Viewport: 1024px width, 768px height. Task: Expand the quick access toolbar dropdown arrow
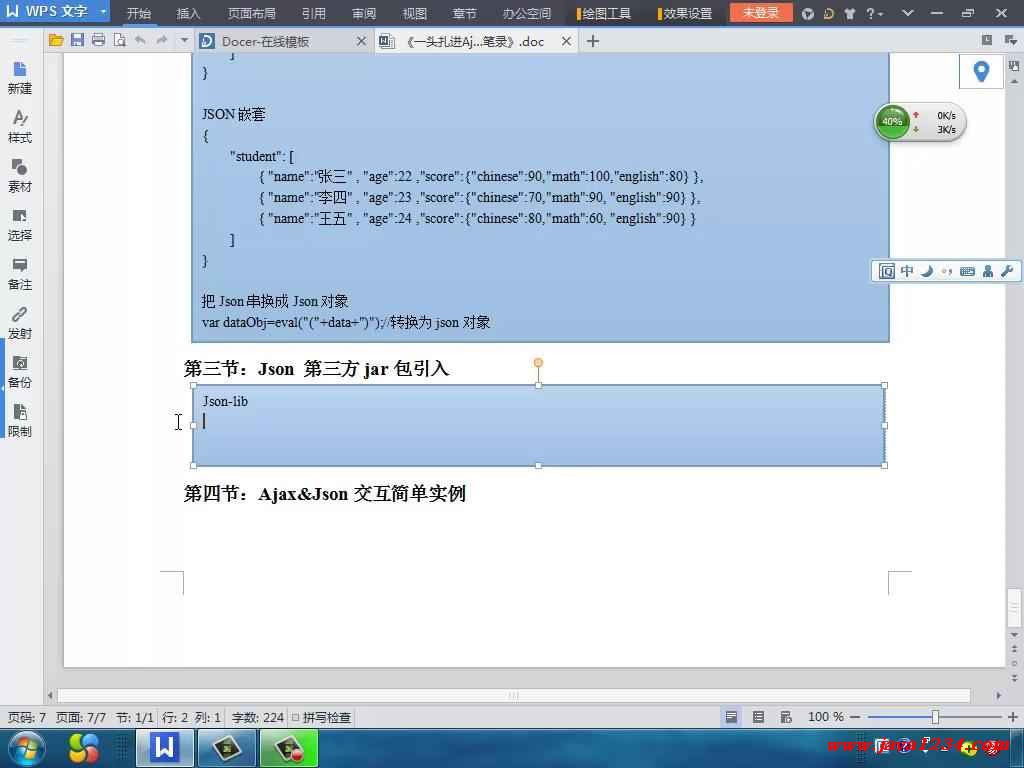click(x=184, y=41)
